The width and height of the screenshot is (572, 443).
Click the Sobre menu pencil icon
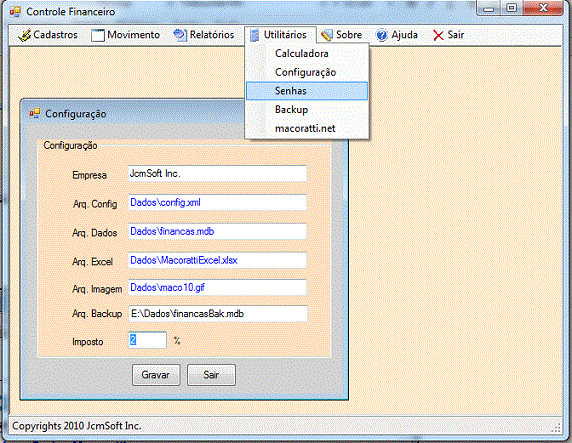click(327, 35)
